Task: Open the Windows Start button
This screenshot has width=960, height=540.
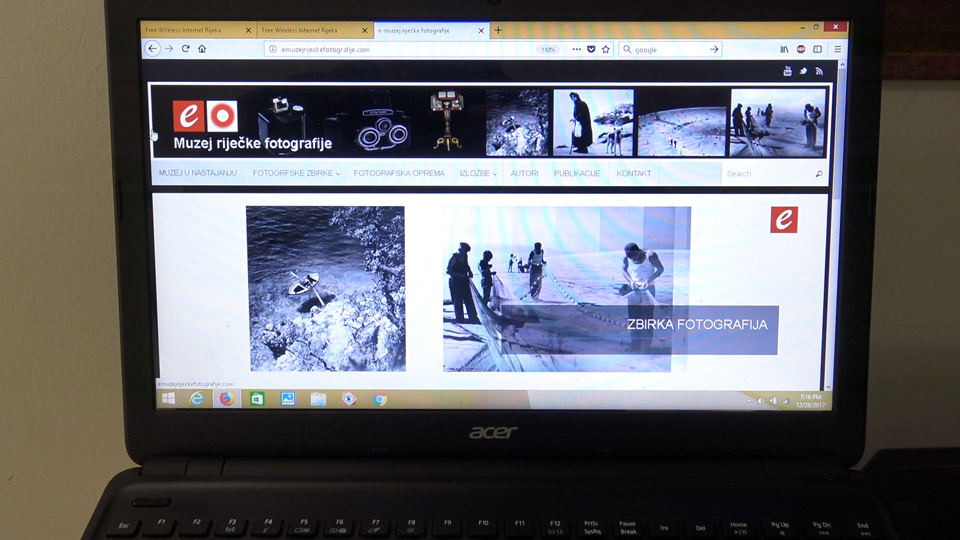Action: tap(167, 399)
